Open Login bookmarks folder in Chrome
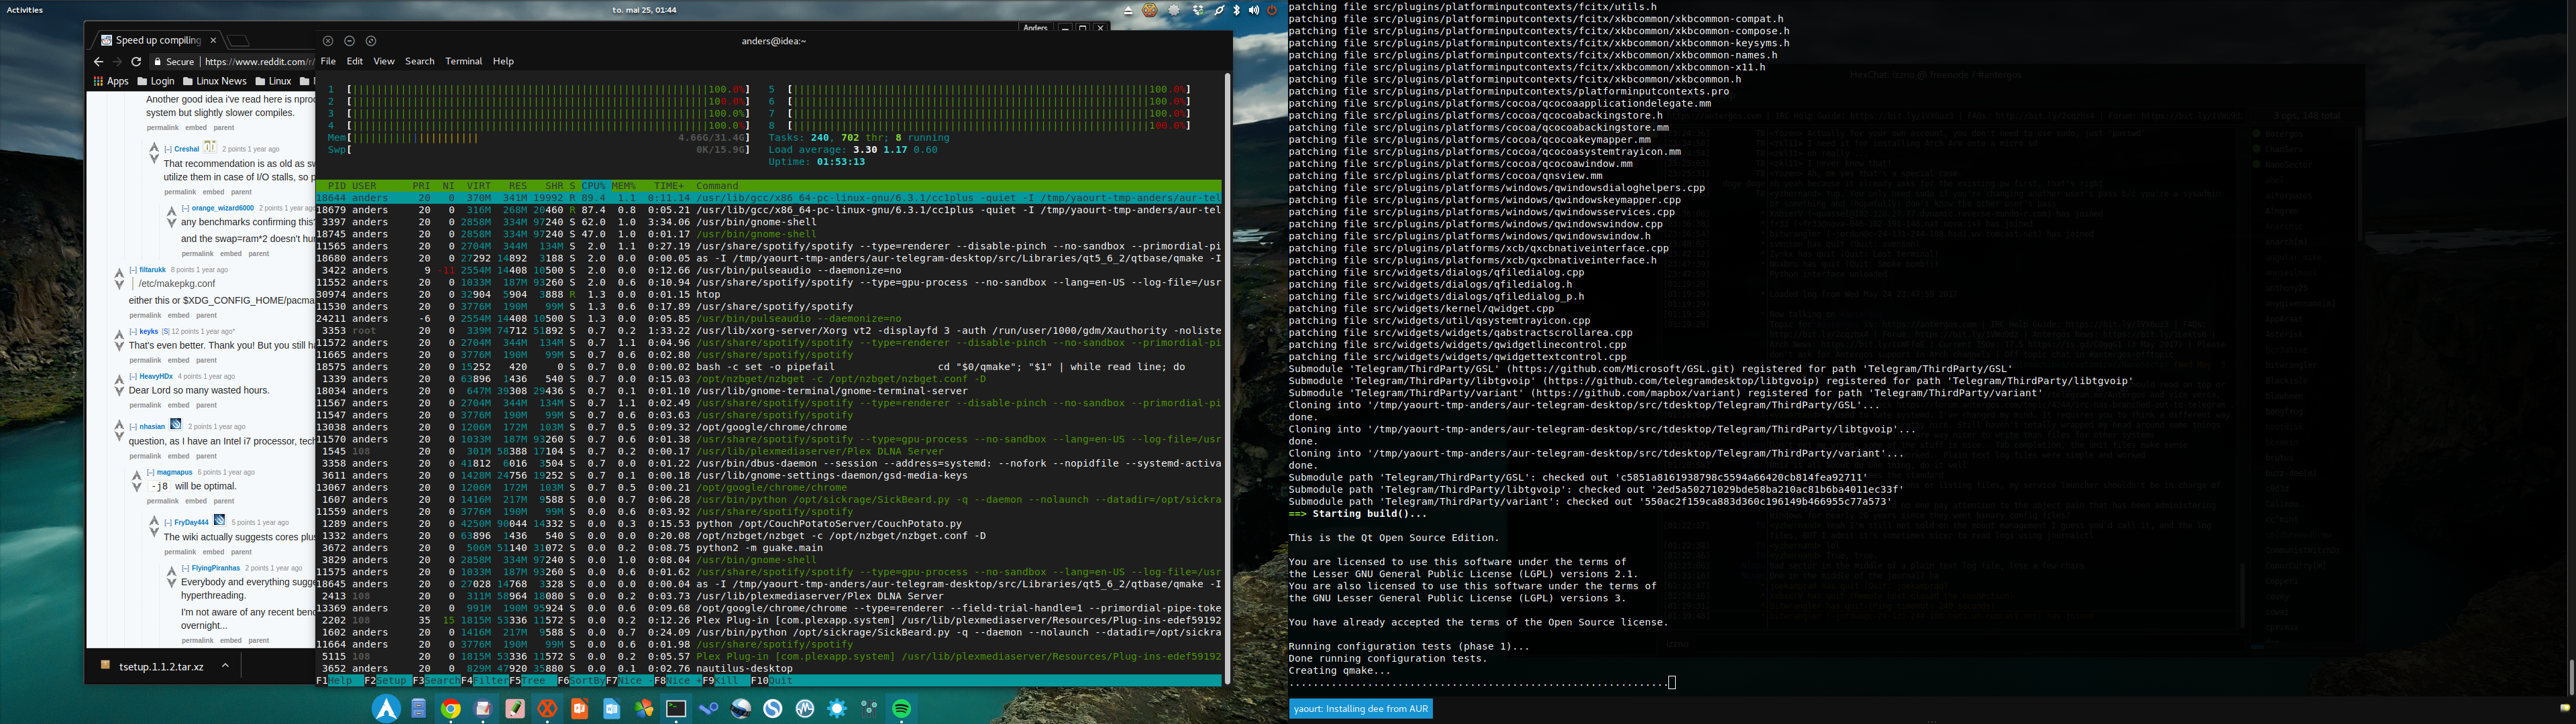The height and width of the screenshot is (724, 2576). [156, 82]
